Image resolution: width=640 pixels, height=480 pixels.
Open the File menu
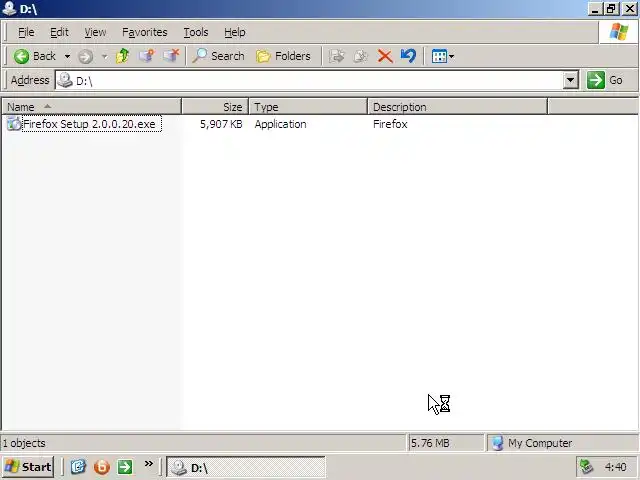26,32
